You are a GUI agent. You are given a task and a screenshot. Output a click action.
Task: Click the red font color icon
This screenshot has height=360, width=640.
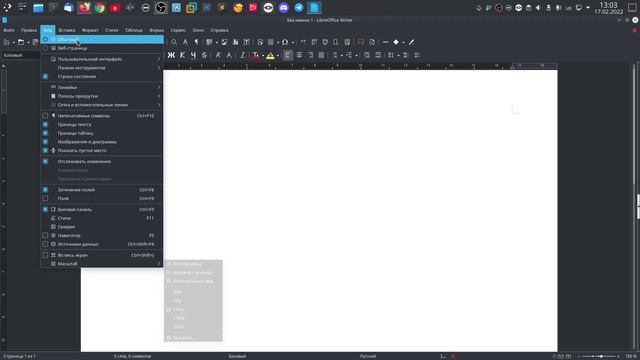coord(256,56)
